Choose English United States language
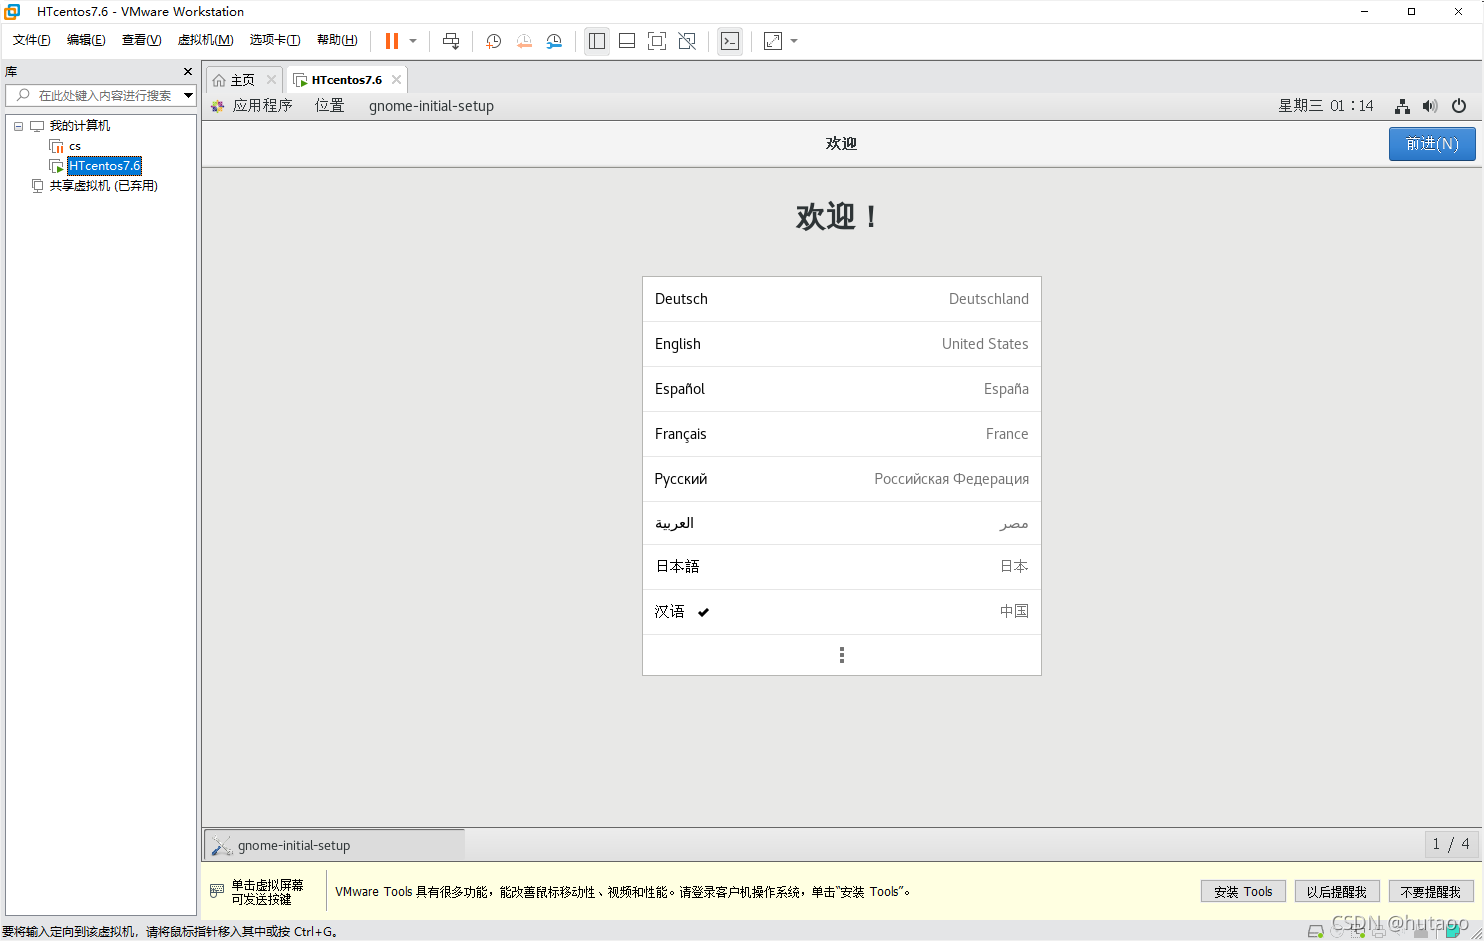Image resolution: width=1484 pixels, height=941 pixels. [x=842, y=344]
